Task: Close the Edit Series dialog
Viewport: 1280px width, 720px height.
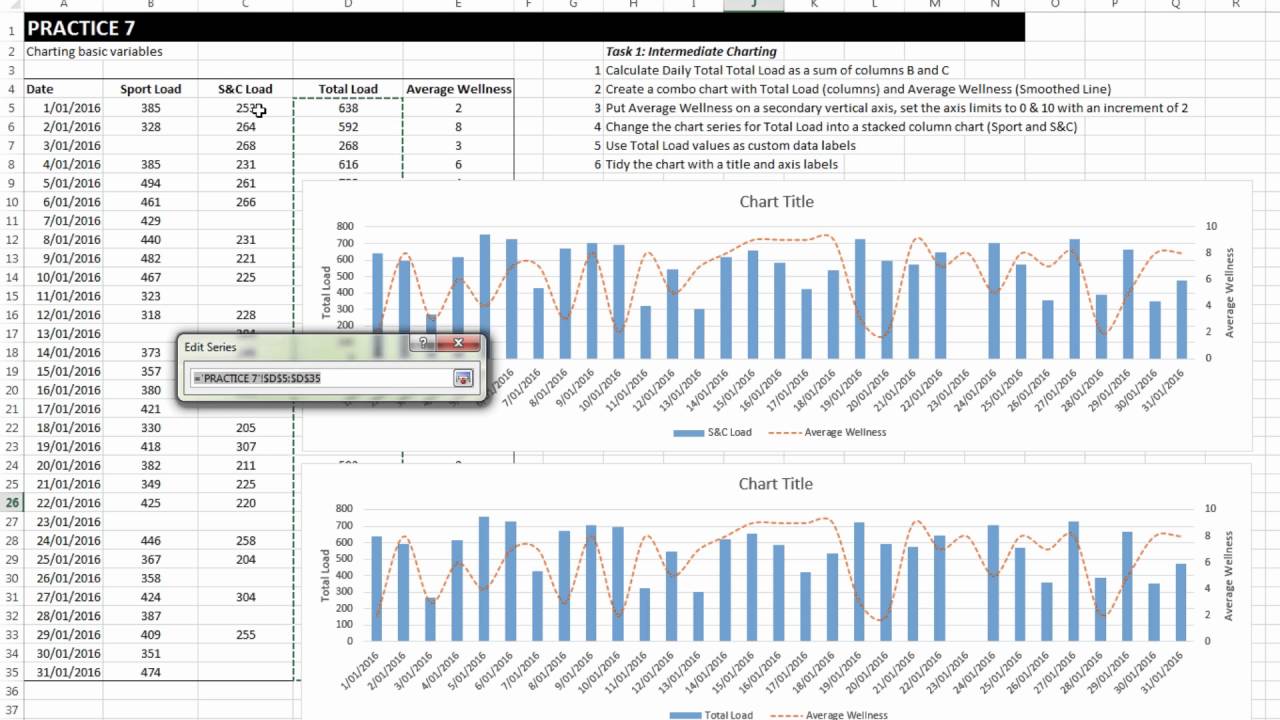Action: (459, 343)
